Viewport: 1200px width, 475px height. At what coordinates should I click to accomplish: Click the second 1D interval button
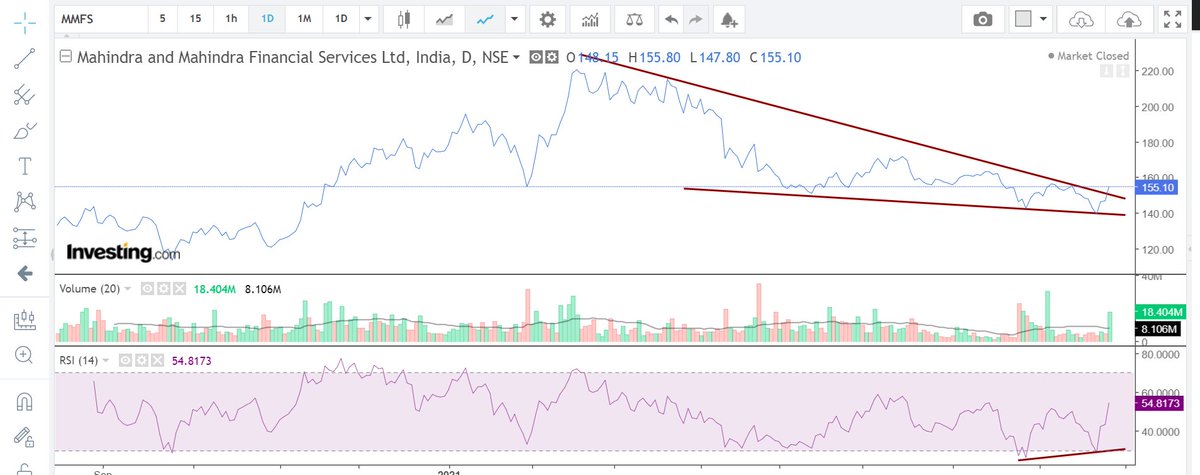(x=341, y=19)
